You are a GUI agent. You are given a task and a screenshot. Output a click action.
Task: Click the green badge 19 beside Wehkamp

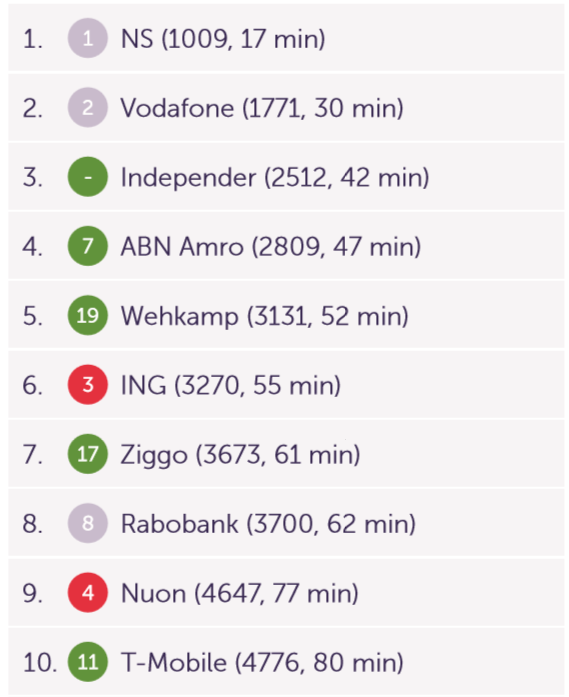click(88, 315)
